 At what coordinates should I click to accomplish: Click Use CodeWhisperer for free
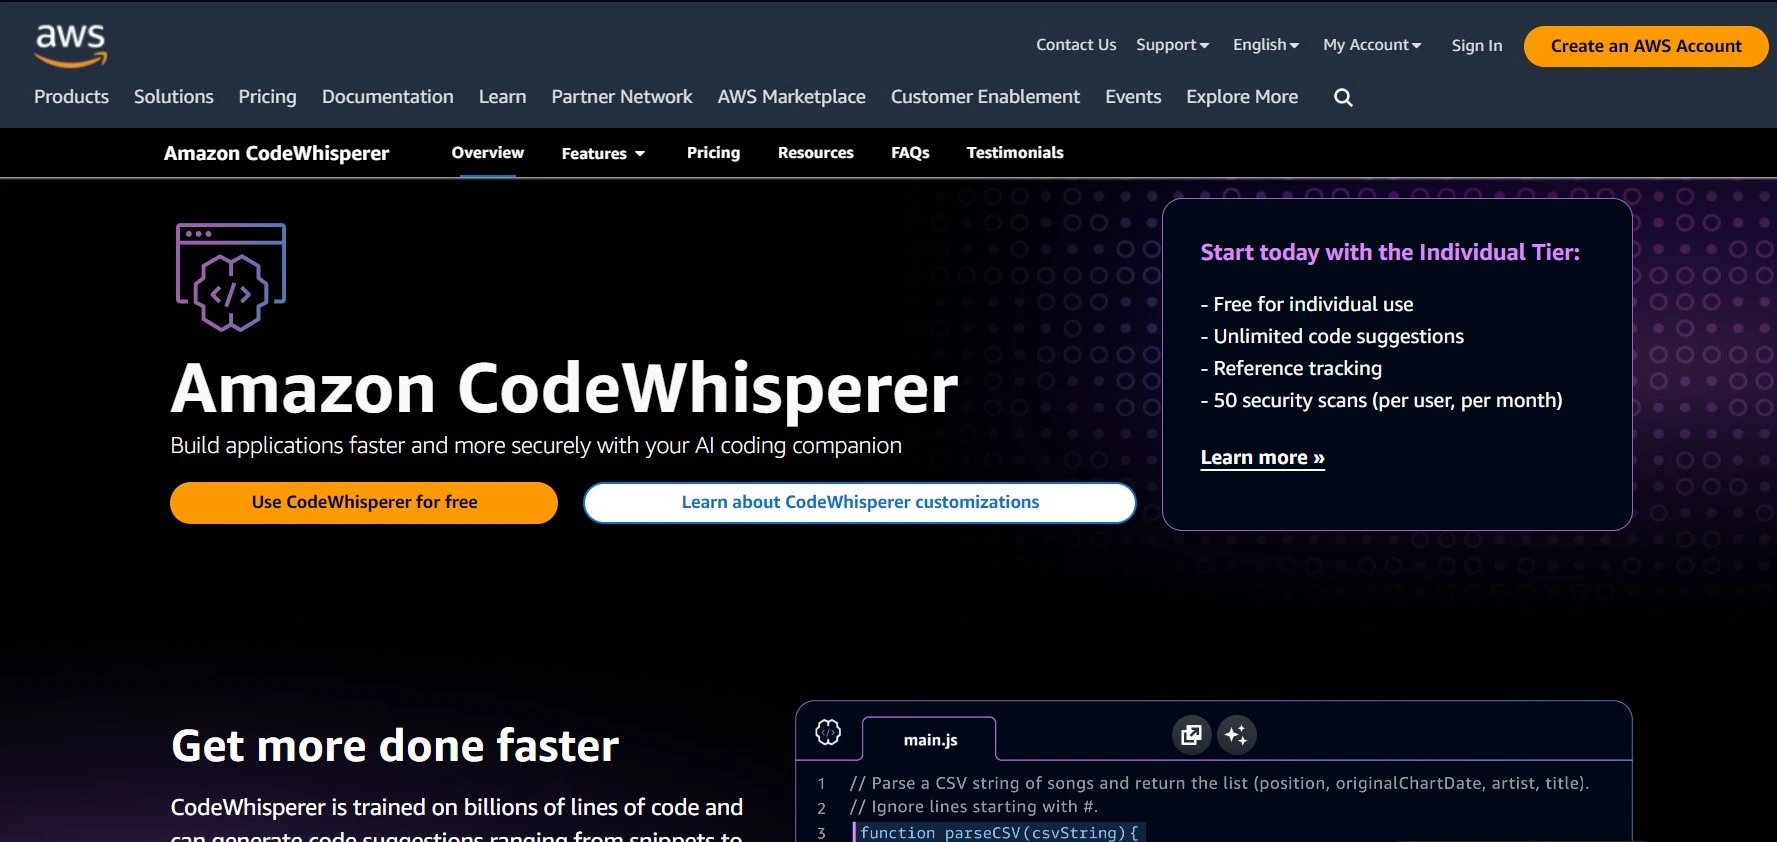(364, 502)
